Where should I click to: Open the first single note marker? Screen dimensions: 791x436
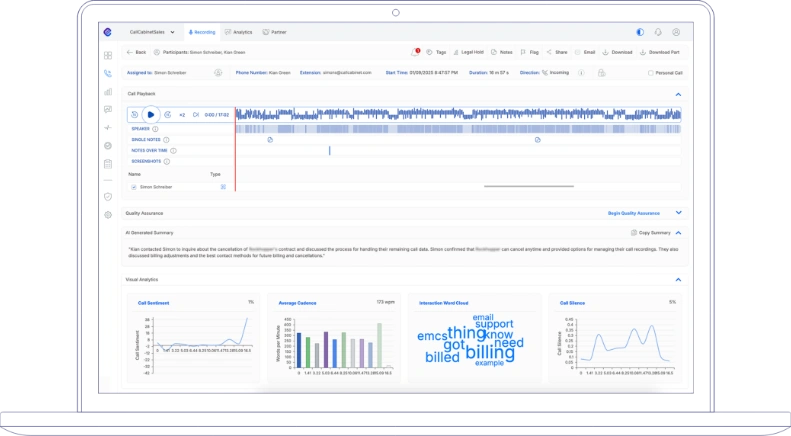(x=270, y=140)
